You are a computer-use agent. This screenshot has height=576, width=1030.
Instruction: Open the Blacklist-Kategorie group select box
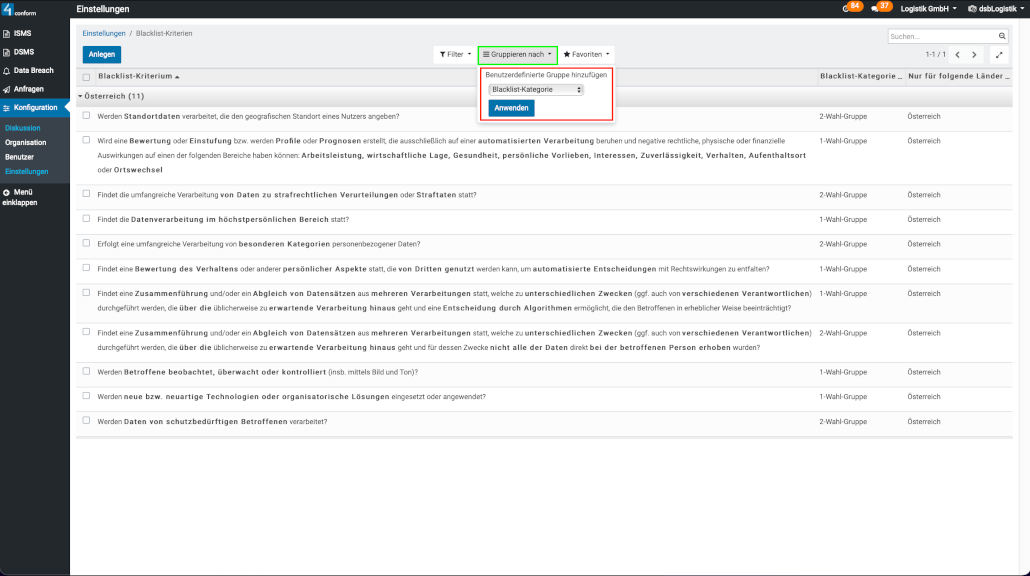pyautogui.click(x=536, y=89)
